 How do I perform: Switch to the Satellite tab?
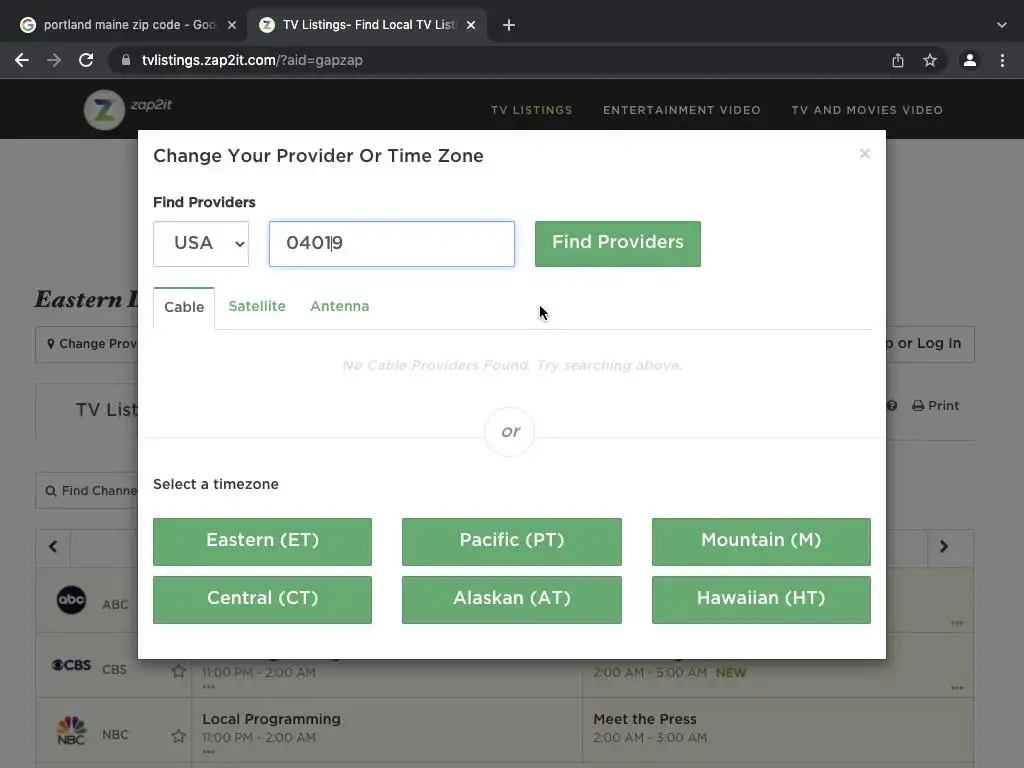(x=257, y=306)
